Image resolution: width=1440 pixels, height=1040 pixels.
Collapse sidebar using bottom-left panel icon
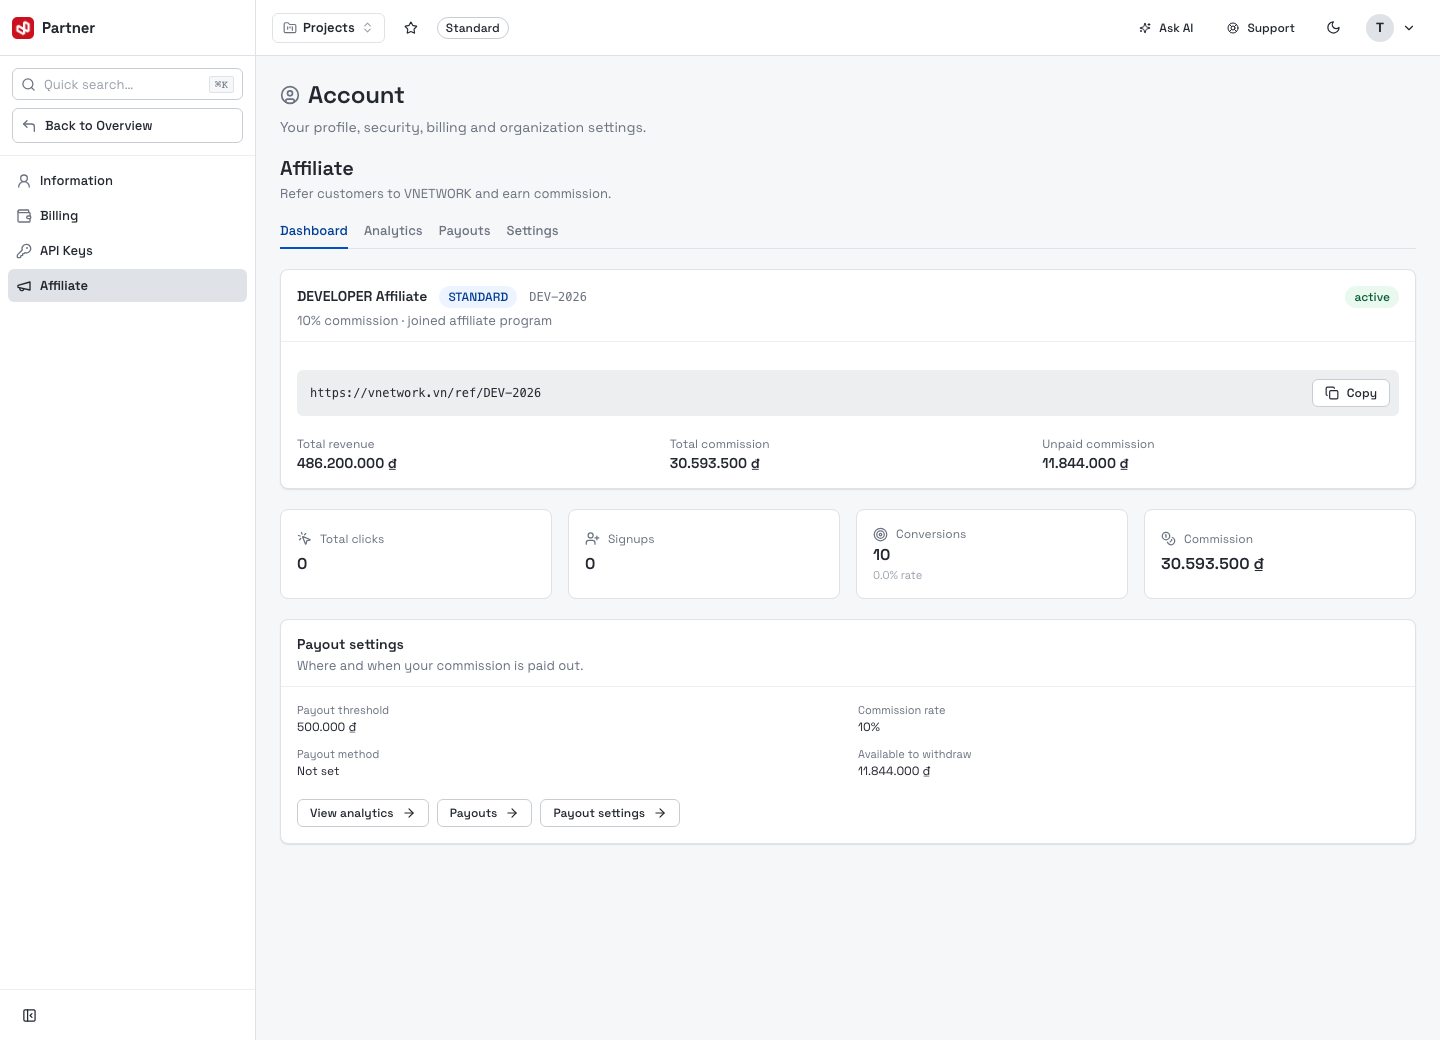point(30,1016)
